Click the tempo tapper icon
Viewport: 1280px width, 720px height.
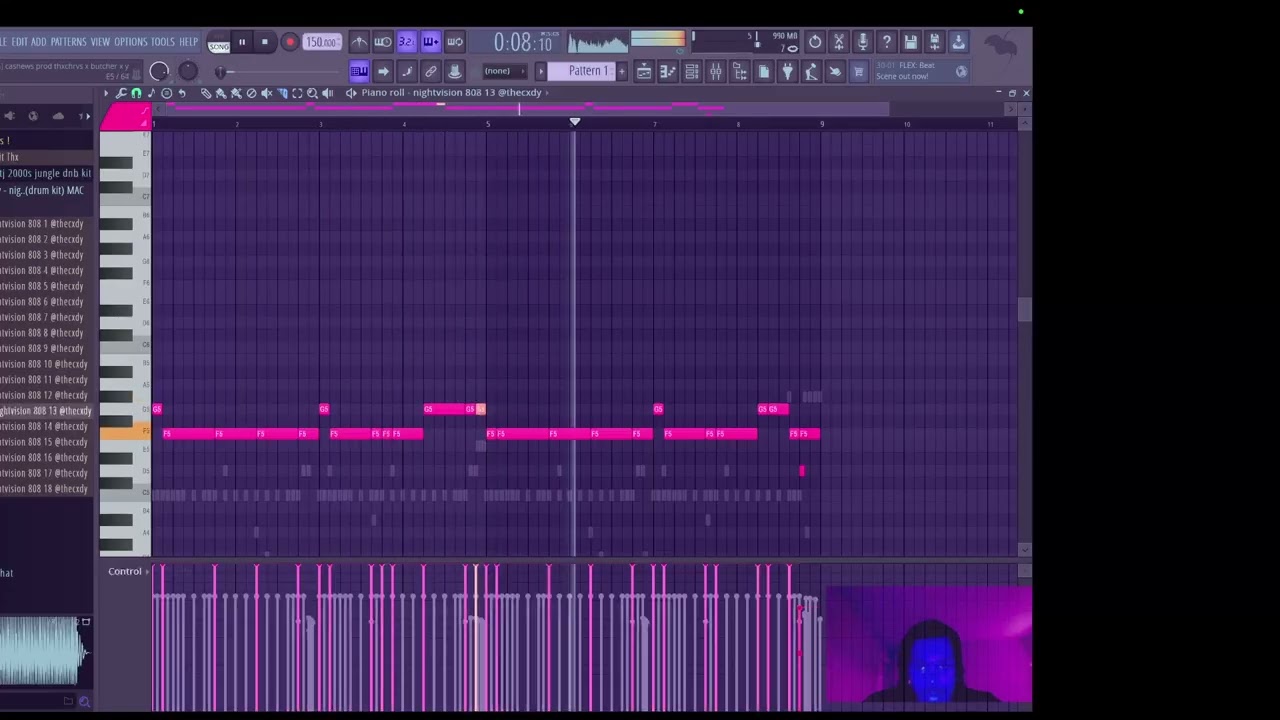click(x=812, y=71)
